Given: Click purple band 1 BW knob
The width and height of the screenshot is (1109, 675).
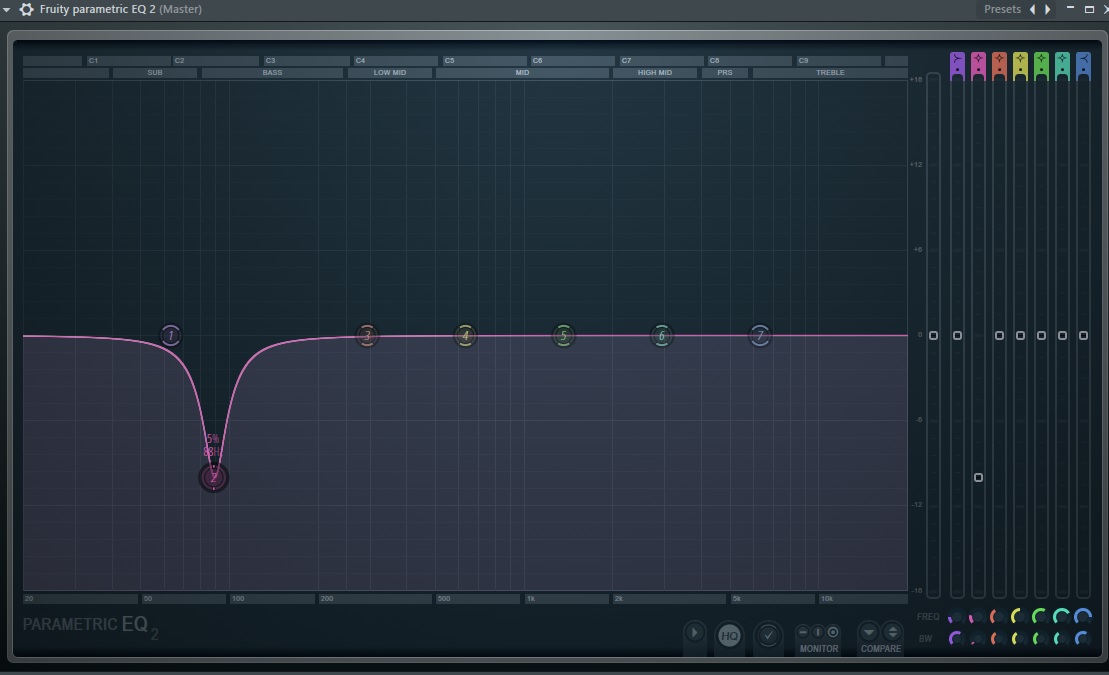Looking at the screenshot, I should pyautogui.click(x=956, y=639).
